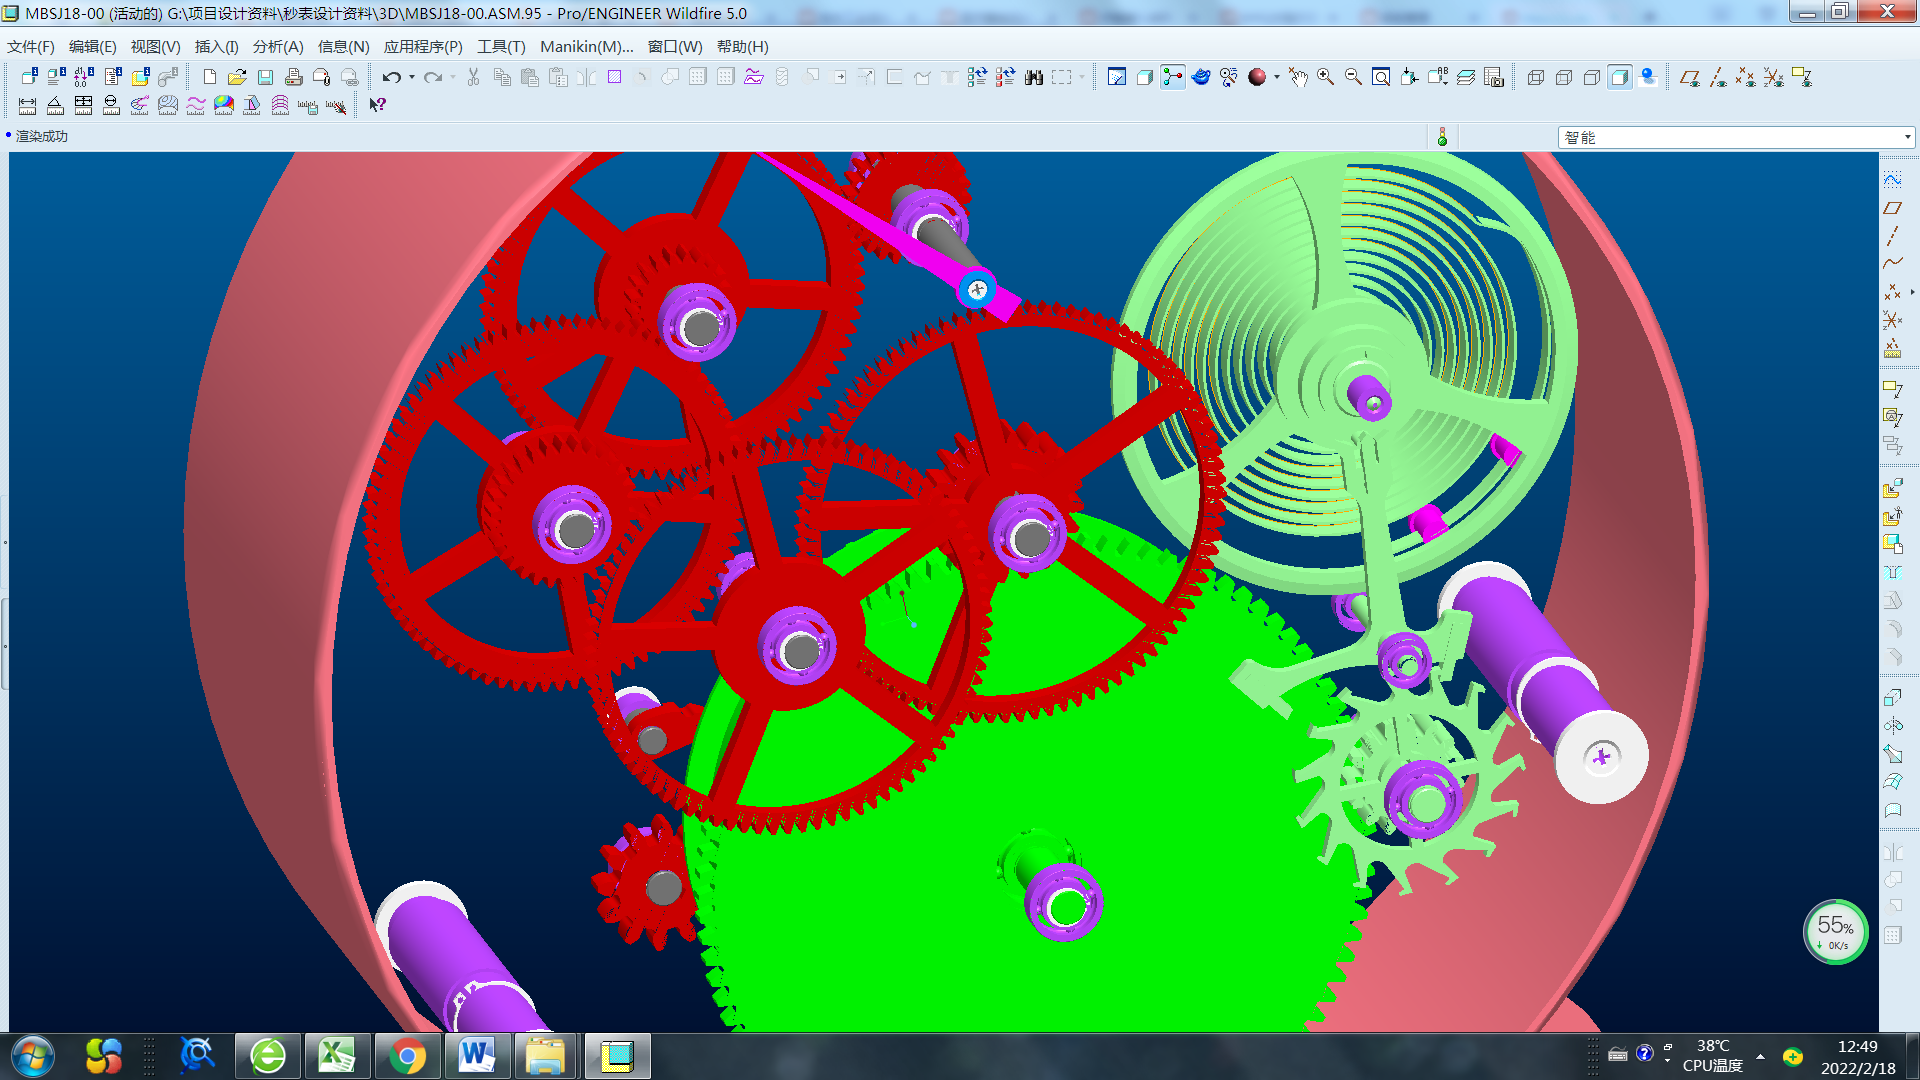Screen dimensions: 1920x1080
Task: Open the 插入(I) menu
Action: click(216, 47)
